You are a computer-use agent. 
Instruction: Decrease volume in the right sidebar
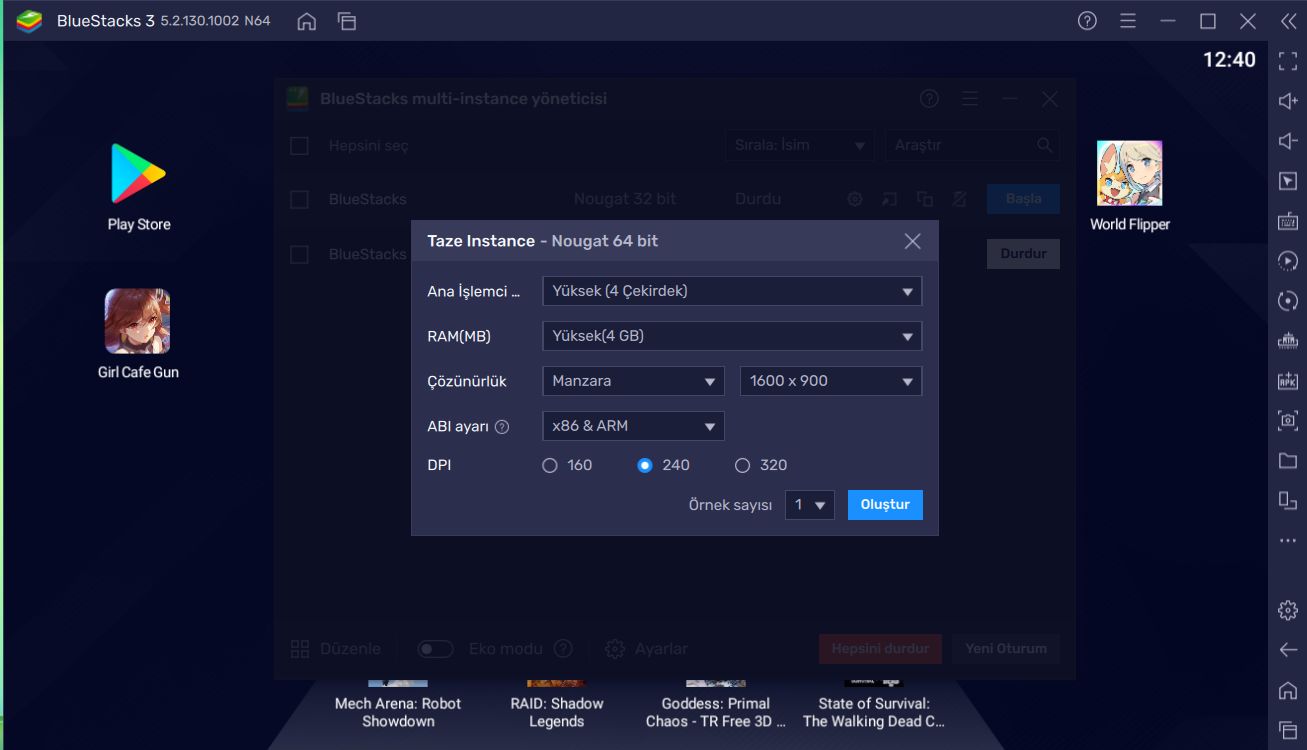(x=1288, y=141)
